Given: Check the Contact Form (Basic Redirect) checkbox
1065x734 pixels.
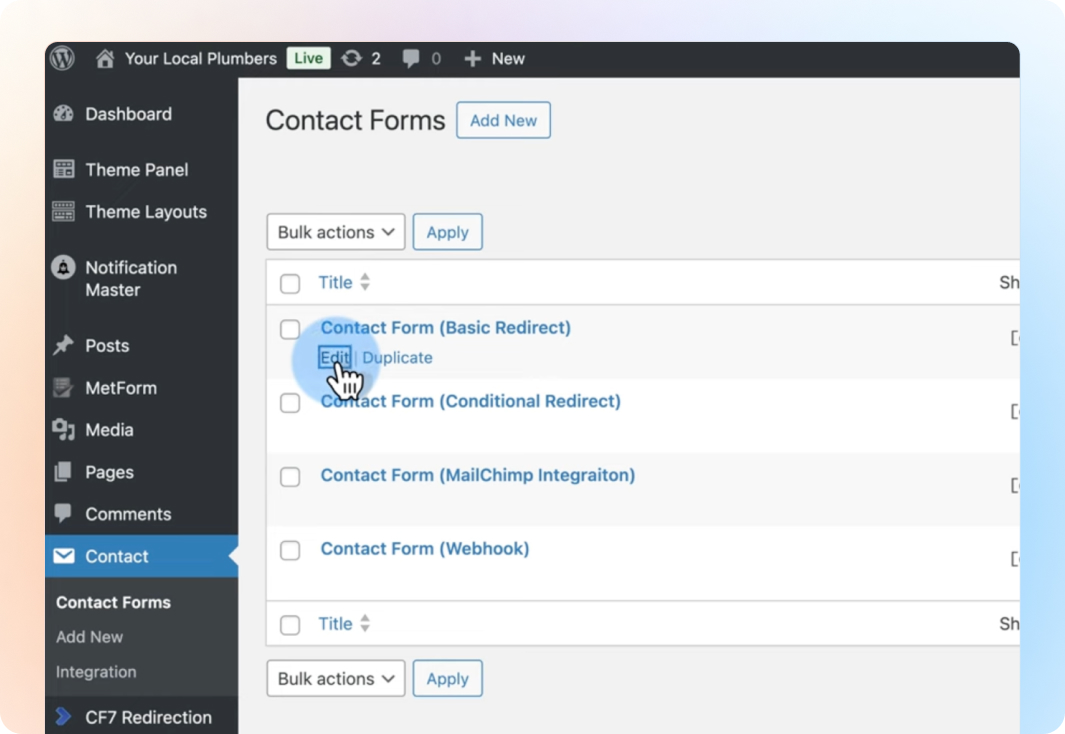Looking at the screenshot, I should pyautogui.click(x=290, y=329).
